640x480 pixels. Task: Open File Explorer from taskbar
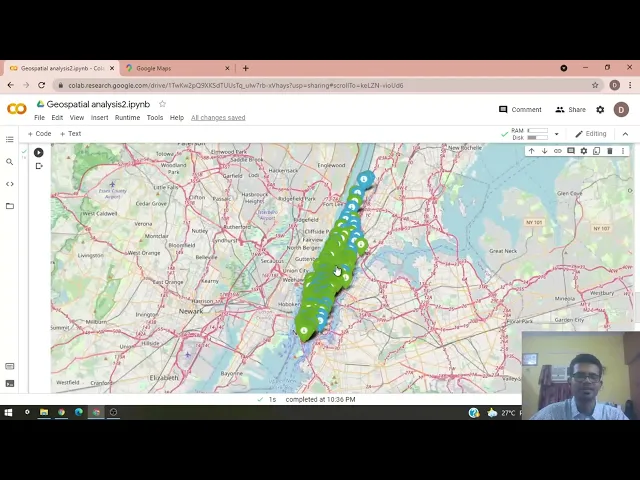[44, 412]
